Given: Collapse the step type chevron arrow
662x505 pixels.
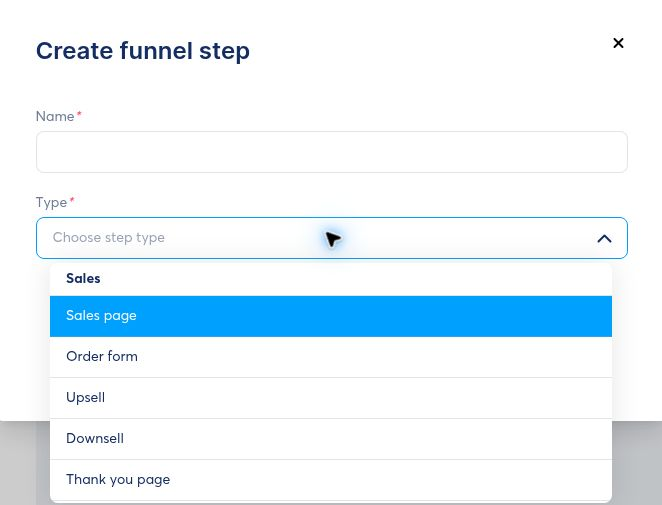Looking at the screenshot, I should (605, 239).
